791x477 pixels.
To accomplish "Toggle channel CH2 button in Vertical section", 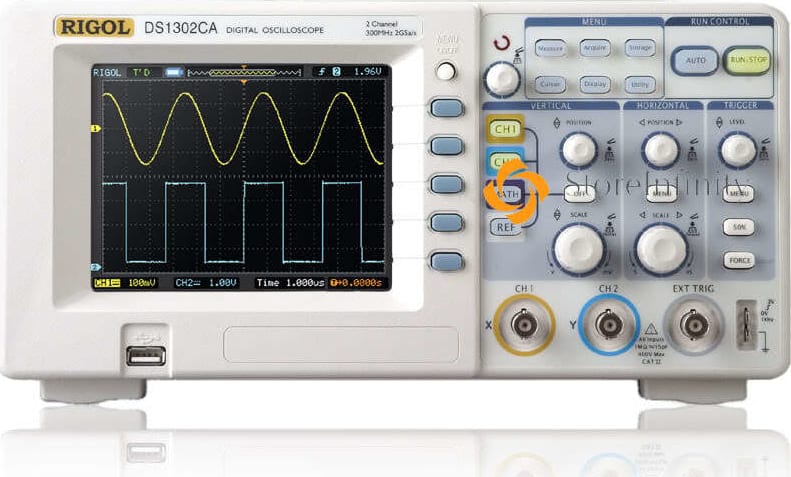I will 505,161.
